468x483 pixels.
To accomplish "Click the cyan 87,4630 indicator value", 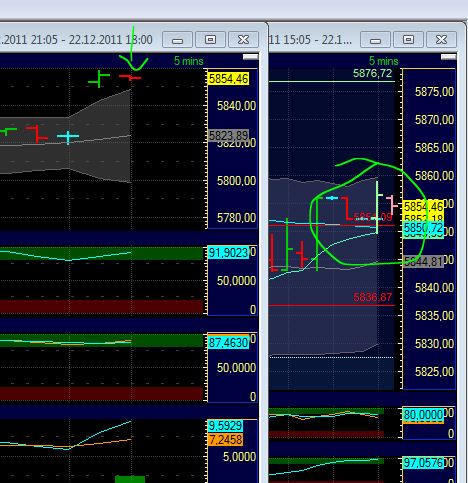I will click(228, 343).
